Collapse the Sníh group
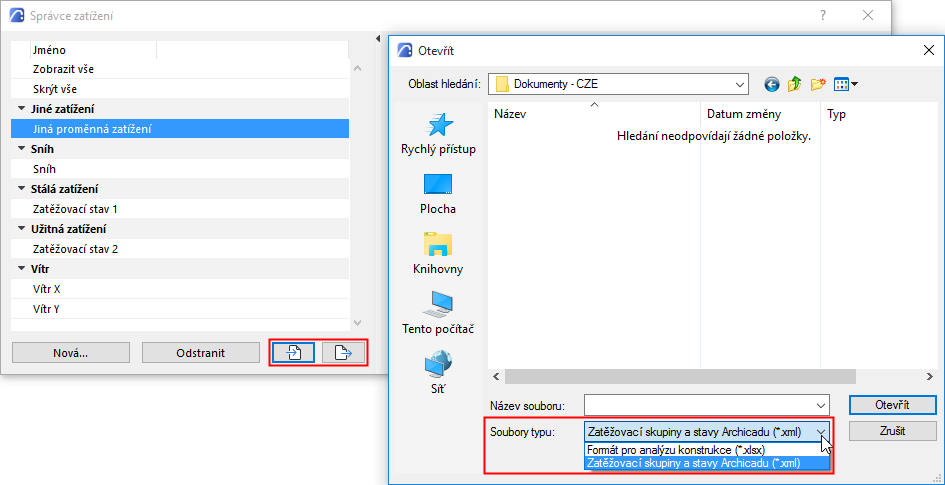945x485 pixels. click(x=21, y=149)
